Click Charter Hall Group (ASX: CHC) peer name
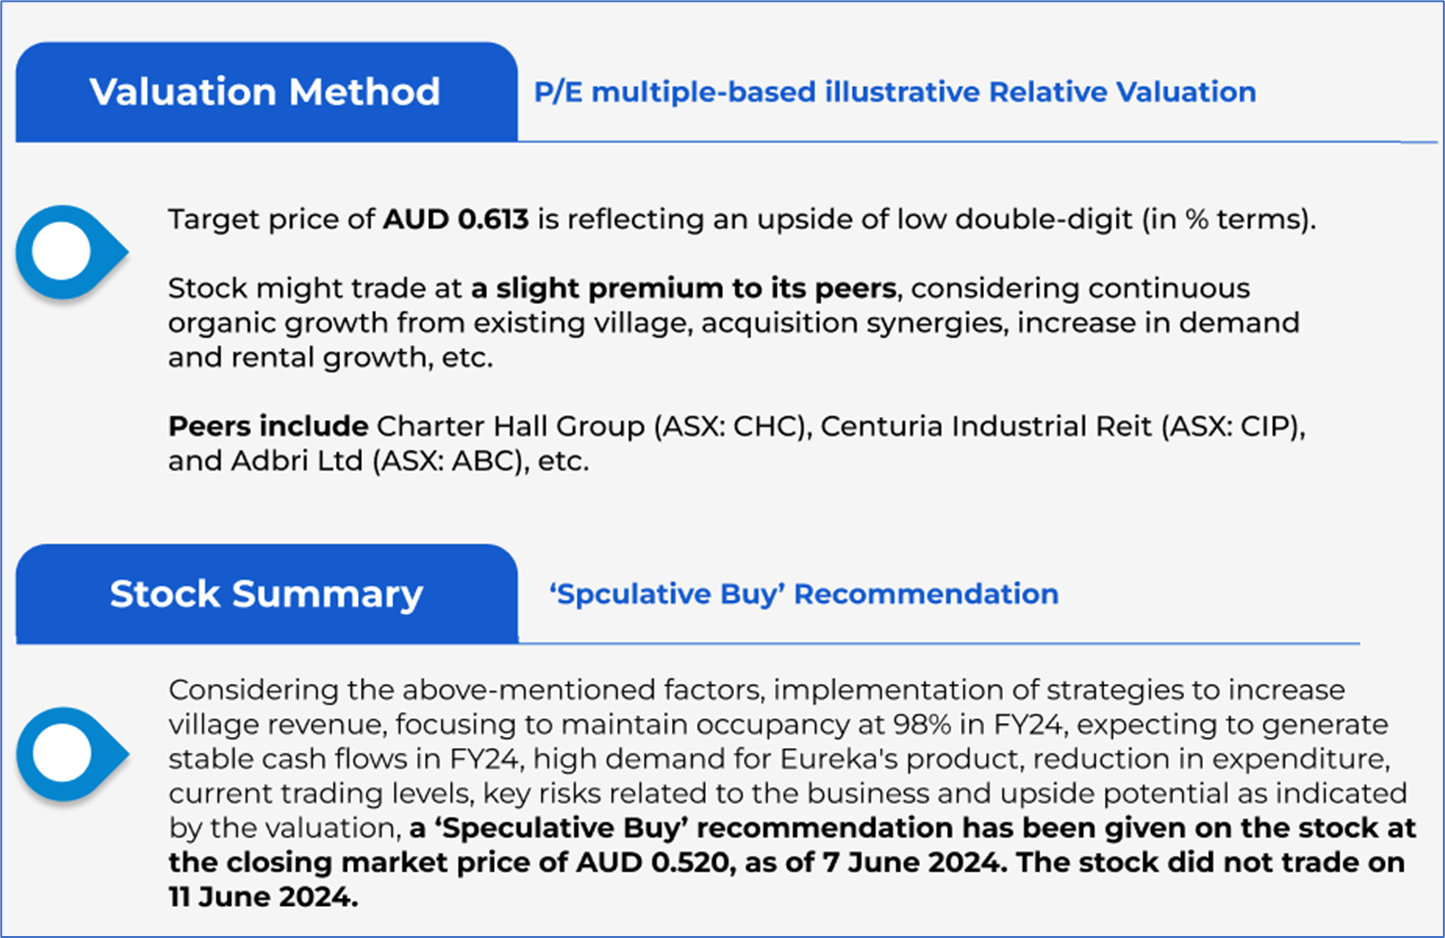The height and width of the screenshot is (938, 1445). (592, 426)
